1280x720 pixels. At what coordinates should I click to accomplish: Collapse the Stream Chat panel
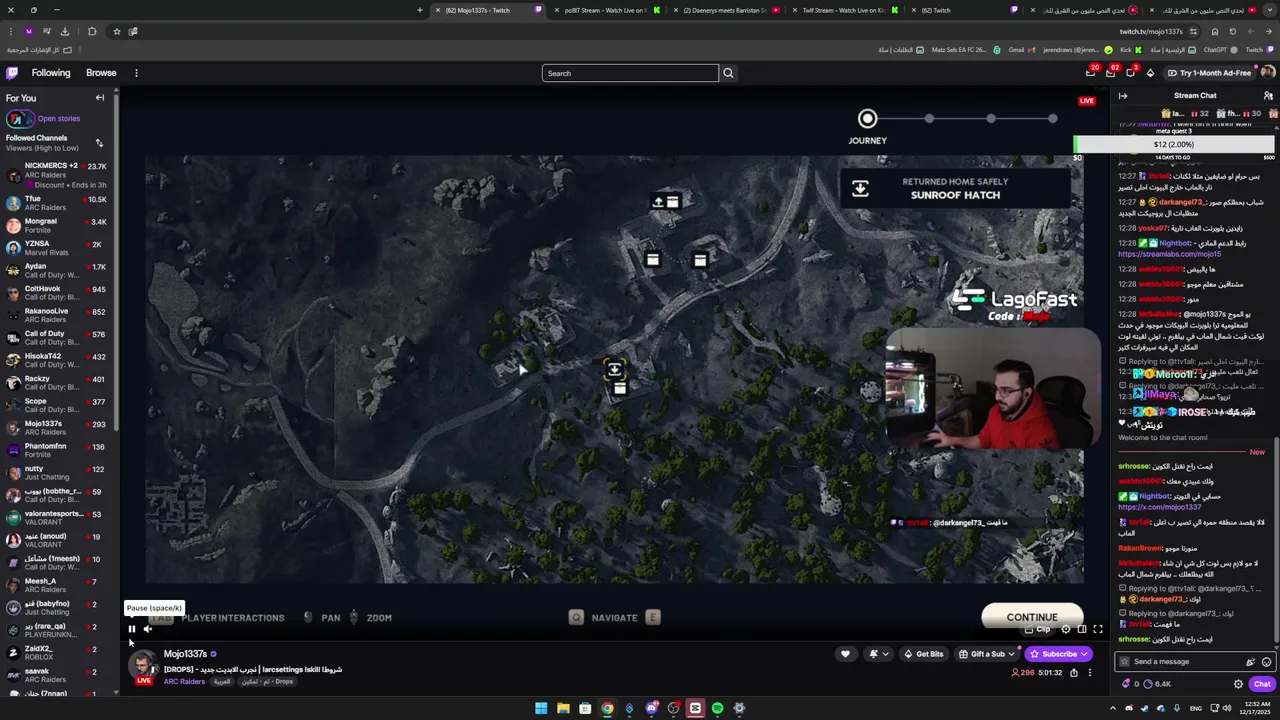tap(1123, 96)
